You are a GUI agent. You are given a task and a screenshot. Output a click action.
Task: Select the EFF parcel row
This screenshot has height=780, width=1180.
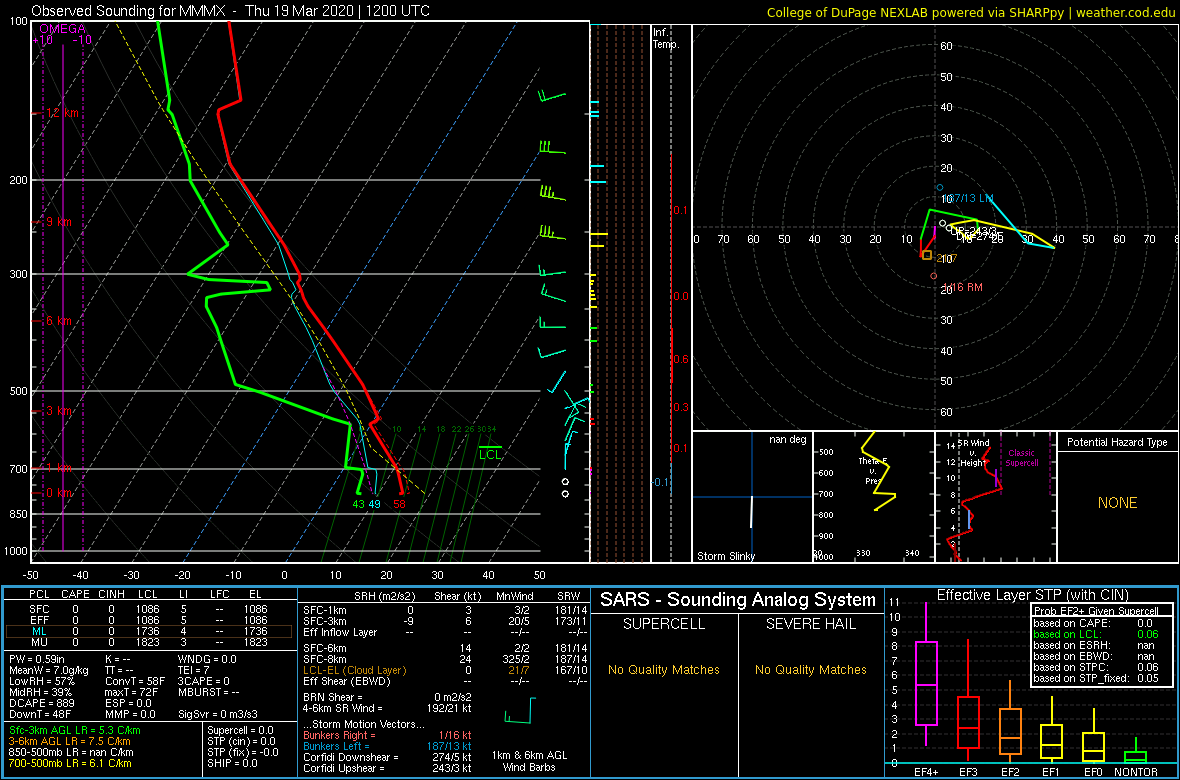149,620
